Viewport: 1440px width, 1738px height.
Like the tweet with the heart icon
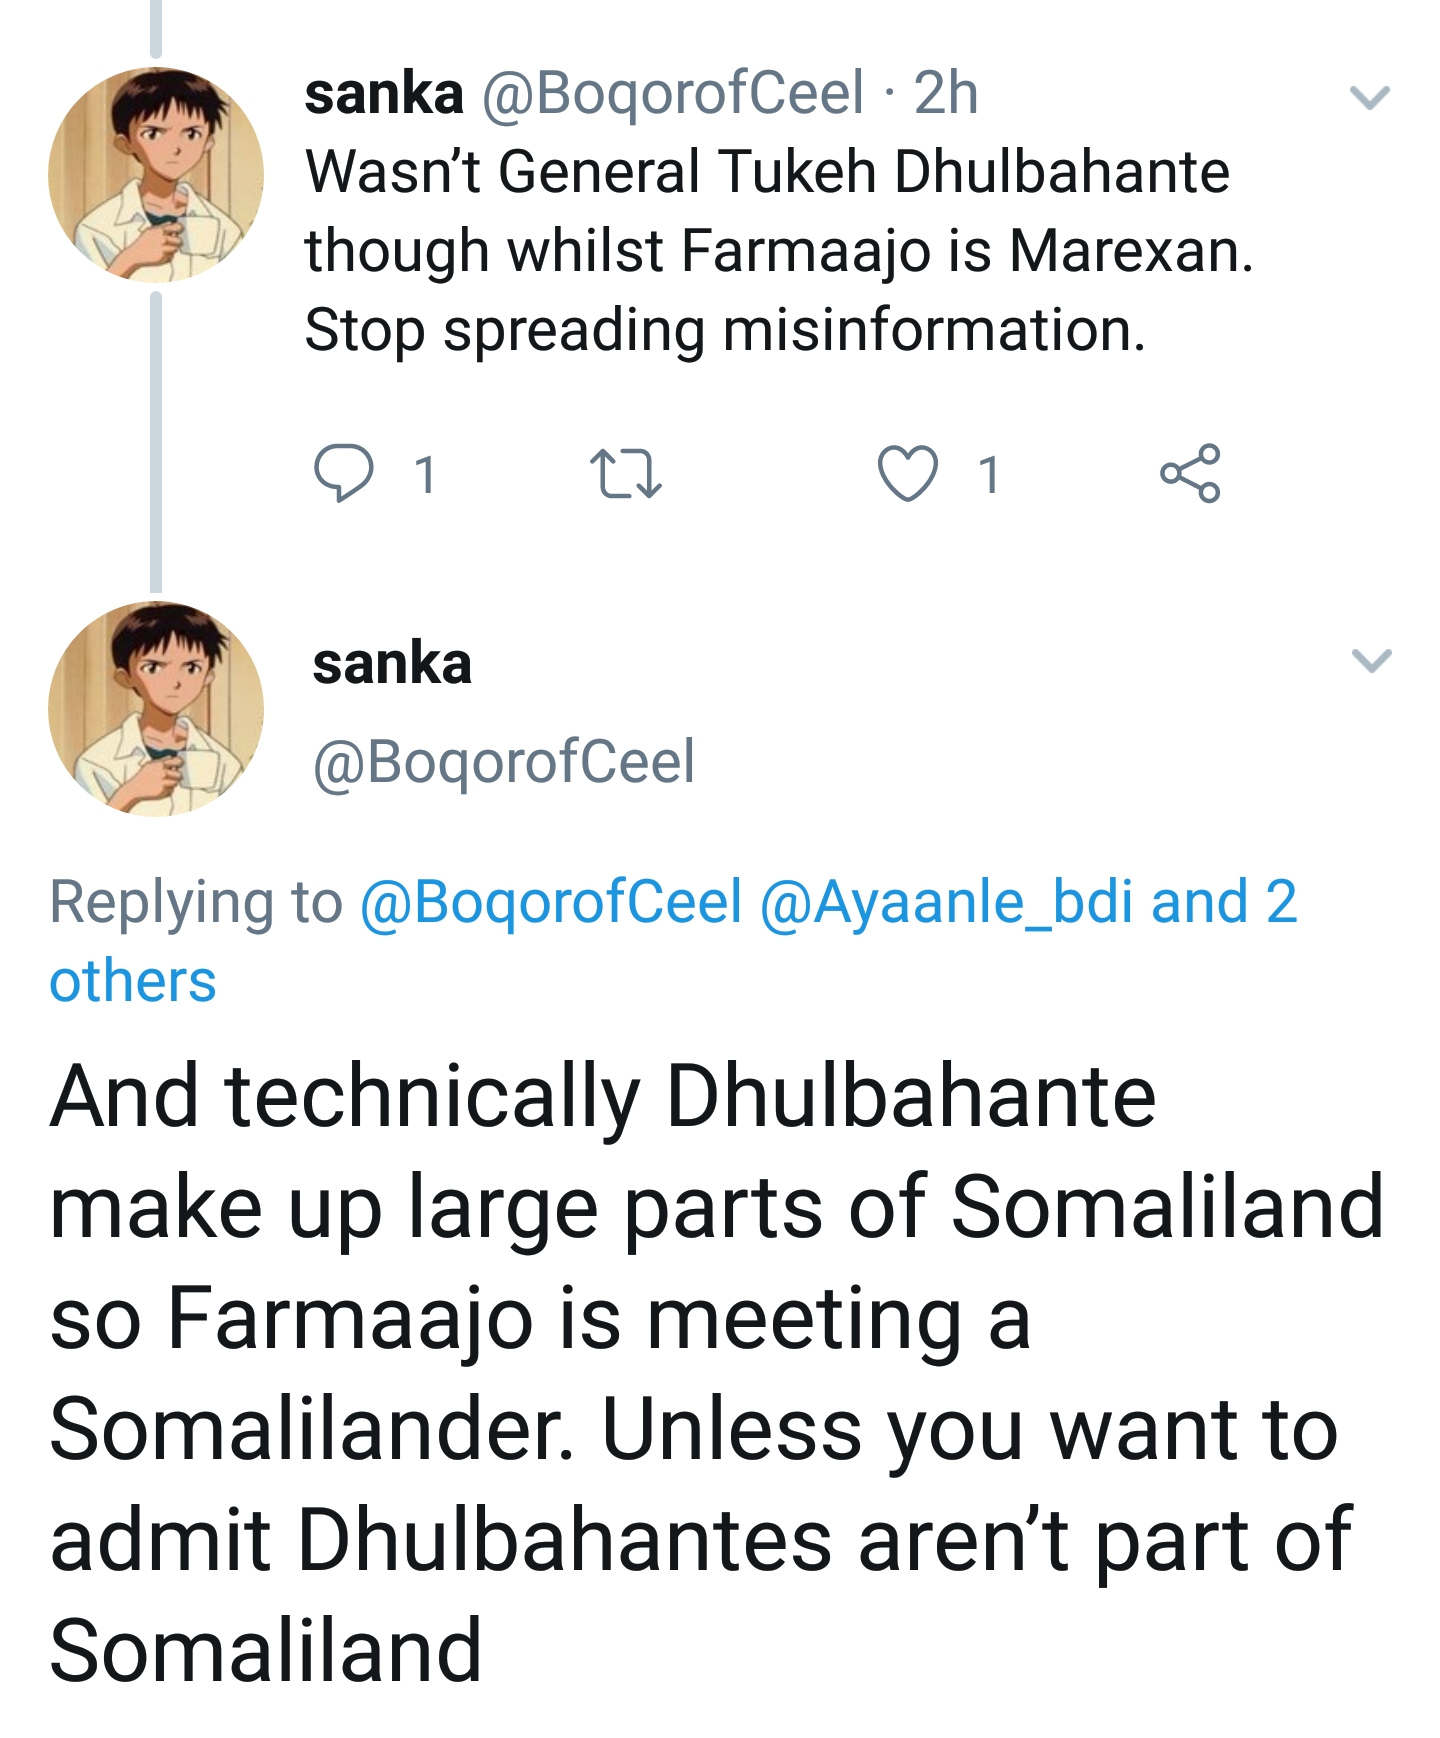tap(907, 474)
